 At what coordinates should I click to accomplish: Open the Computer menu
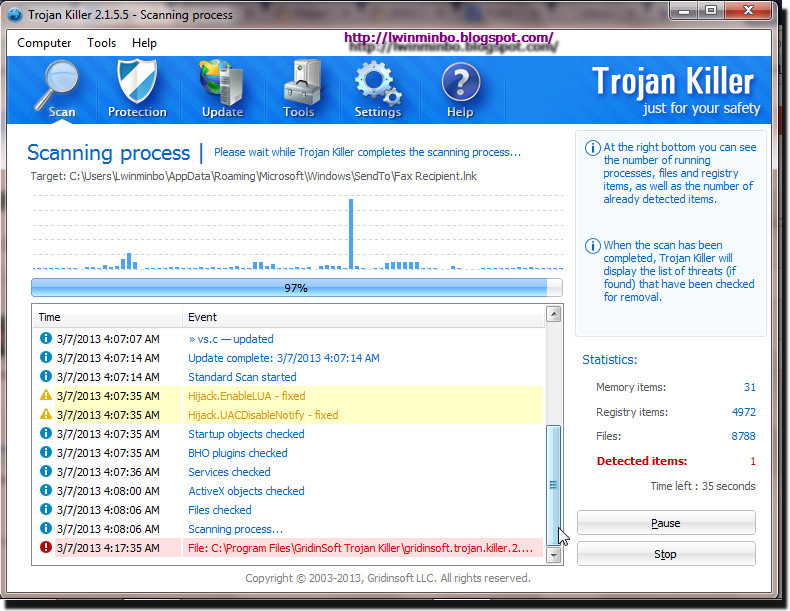[44, 43]
